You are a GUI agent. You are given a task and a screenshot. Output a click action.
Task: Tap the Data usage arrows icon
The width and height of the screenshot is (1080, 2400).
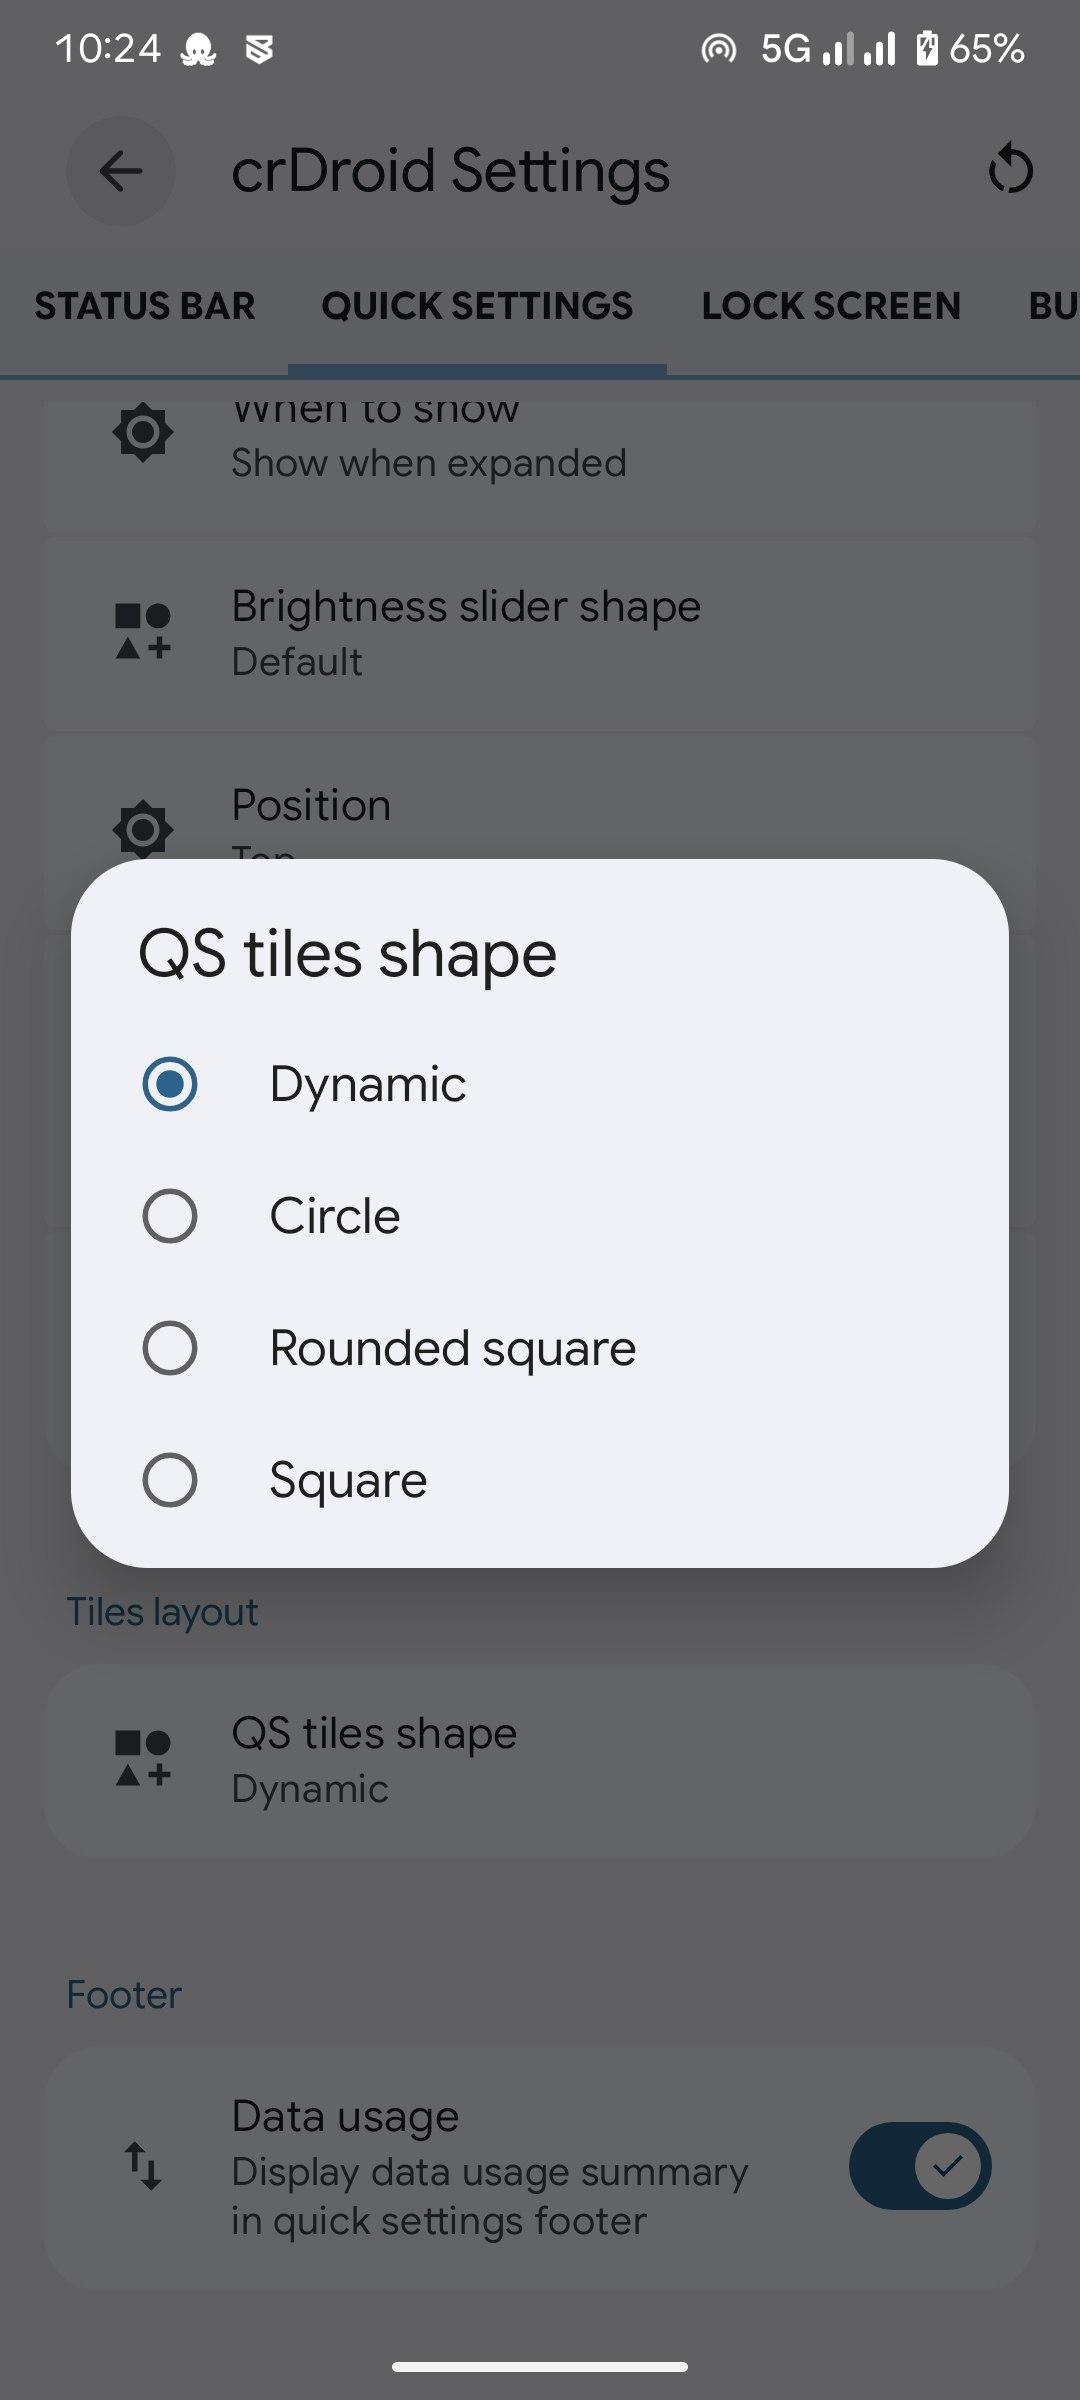click(143, 2165)
